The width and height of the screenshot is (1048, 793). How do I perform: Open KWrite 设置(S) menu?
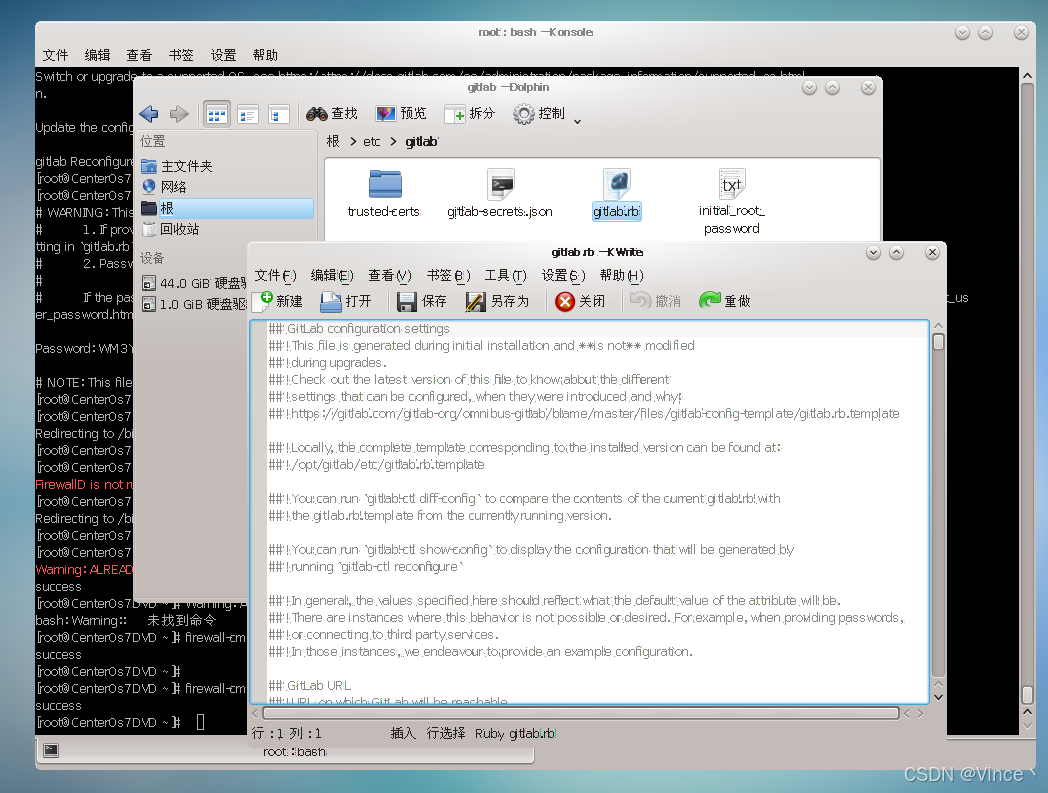[563, 275]
